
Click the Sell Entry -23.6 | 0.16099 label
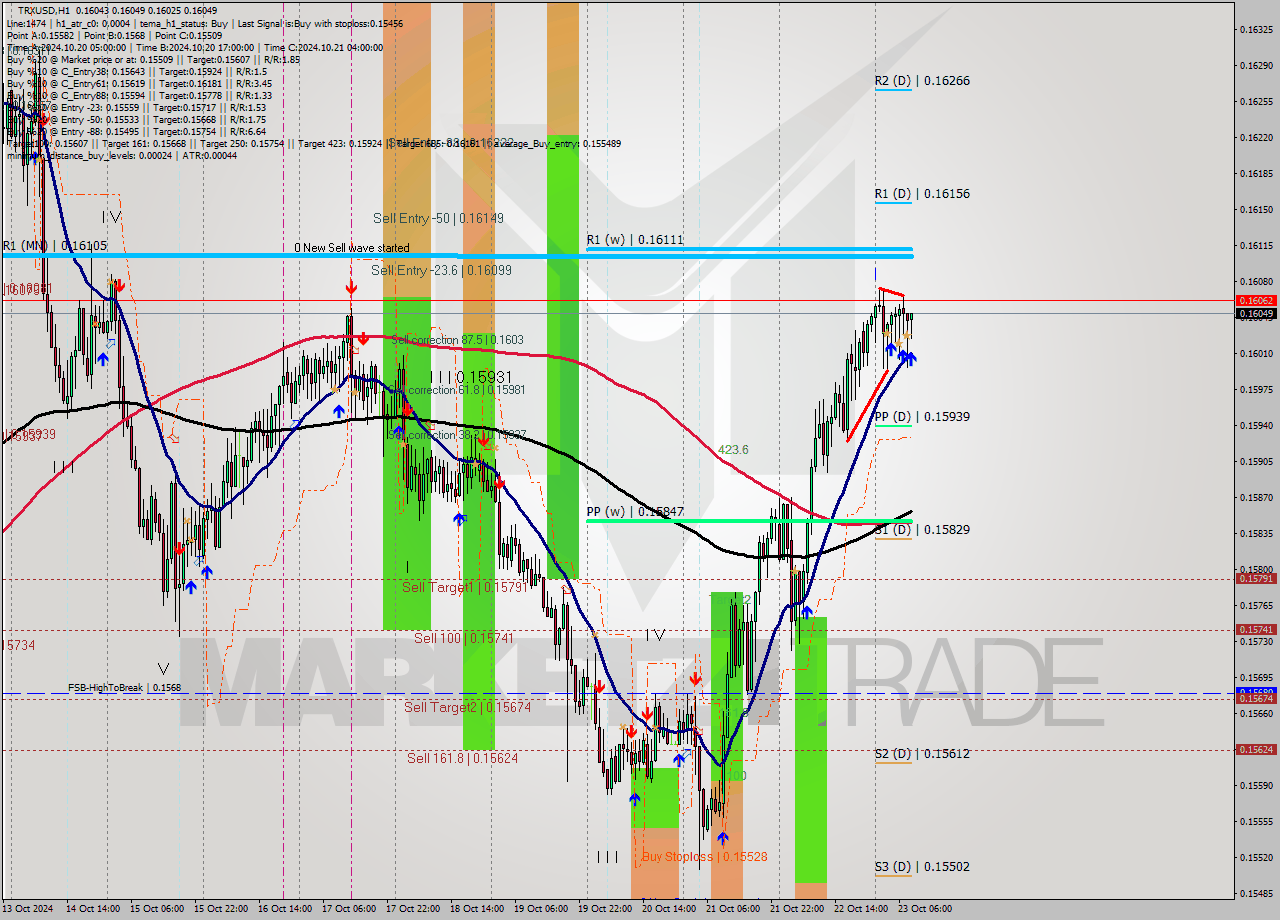tap(441, 270)
